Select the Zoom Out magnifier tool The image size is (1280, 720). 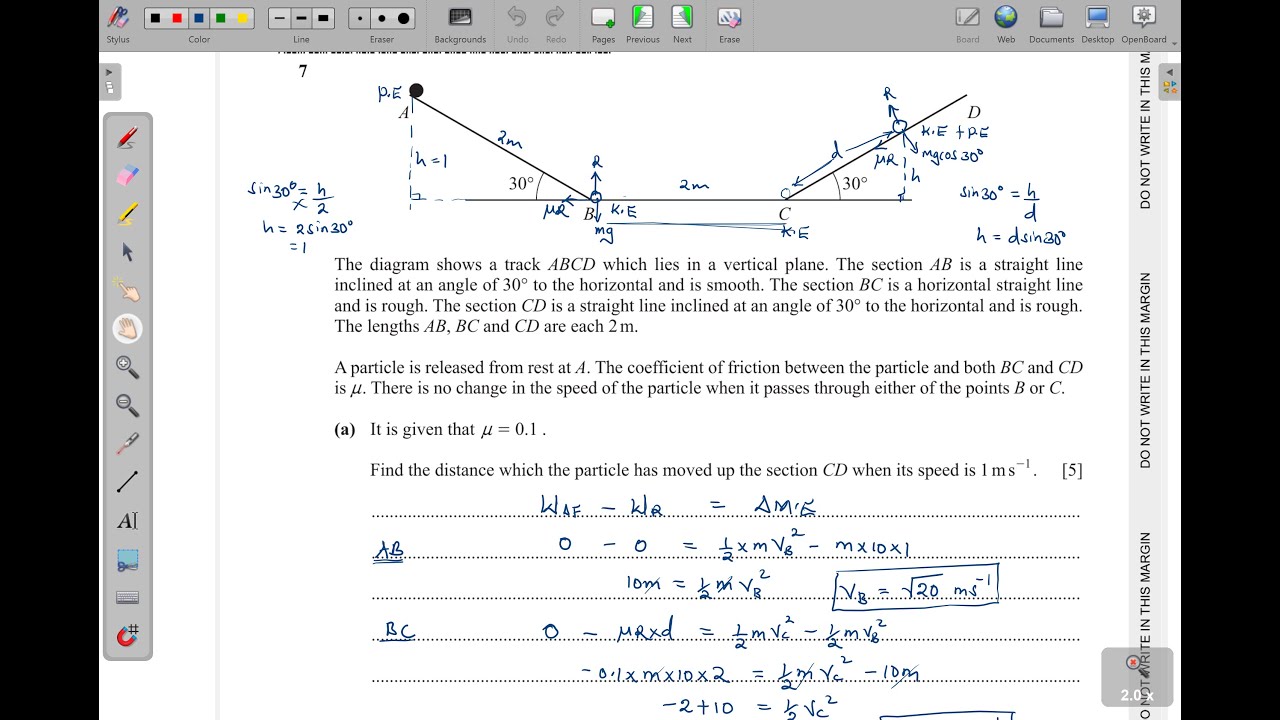point(127,405)
